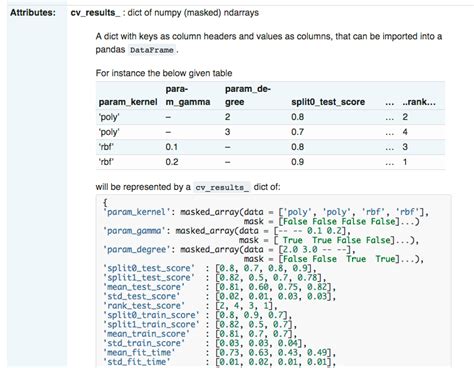The image size is (474, 368).
Task: Click the param_degree column header
Action: tap(248, 95)
